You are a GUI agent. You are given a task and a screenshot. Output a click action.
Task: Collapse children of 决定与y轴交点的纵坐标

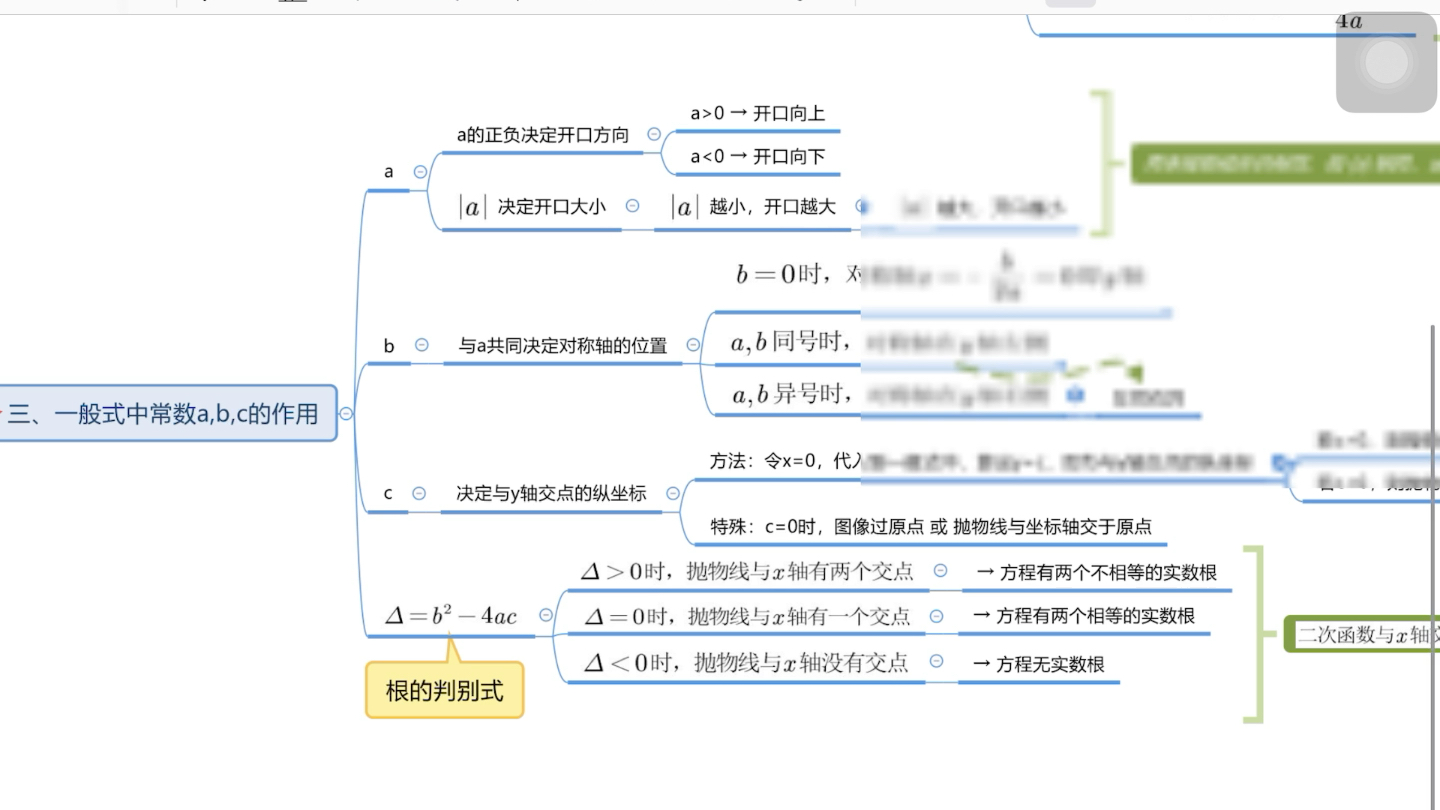point(673,493)
